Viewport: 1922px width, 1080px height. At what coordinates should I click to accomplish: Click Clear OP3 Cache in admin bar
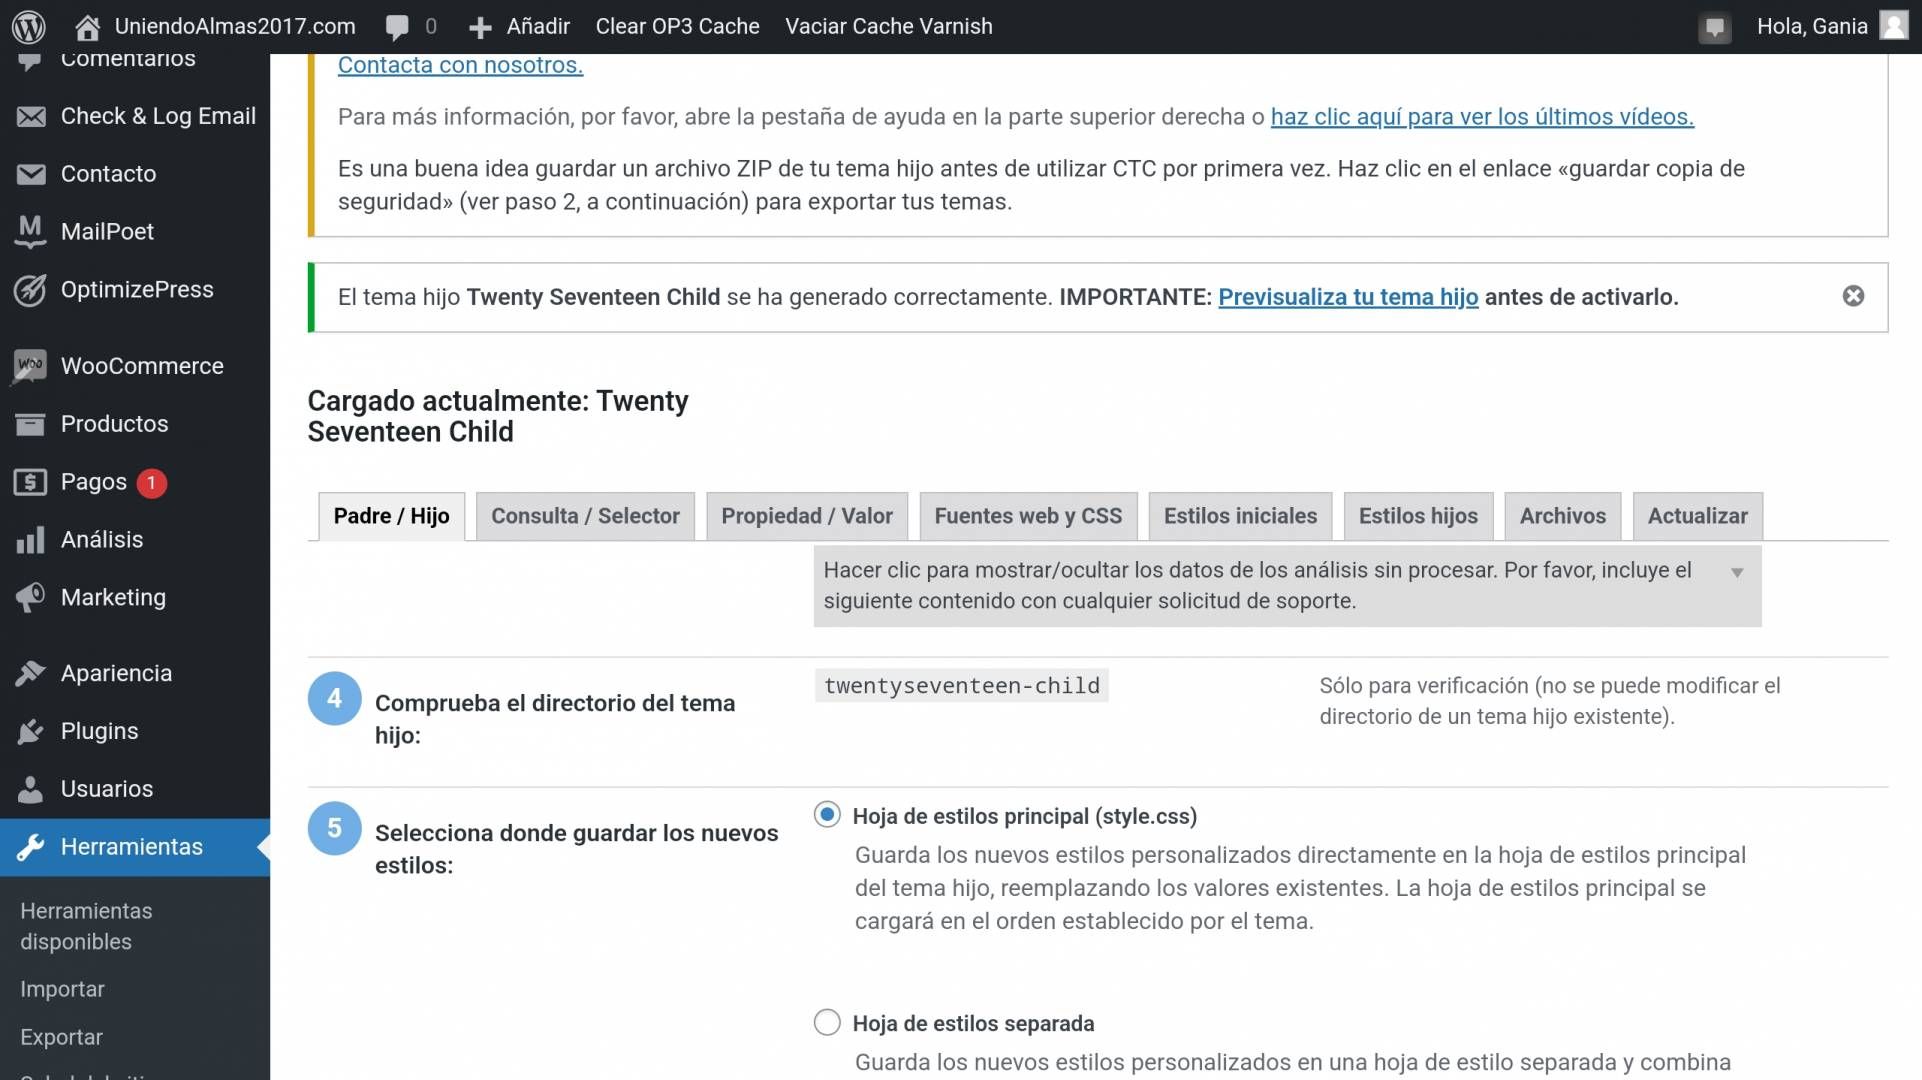pyautogui.click(x=677, y=27)
